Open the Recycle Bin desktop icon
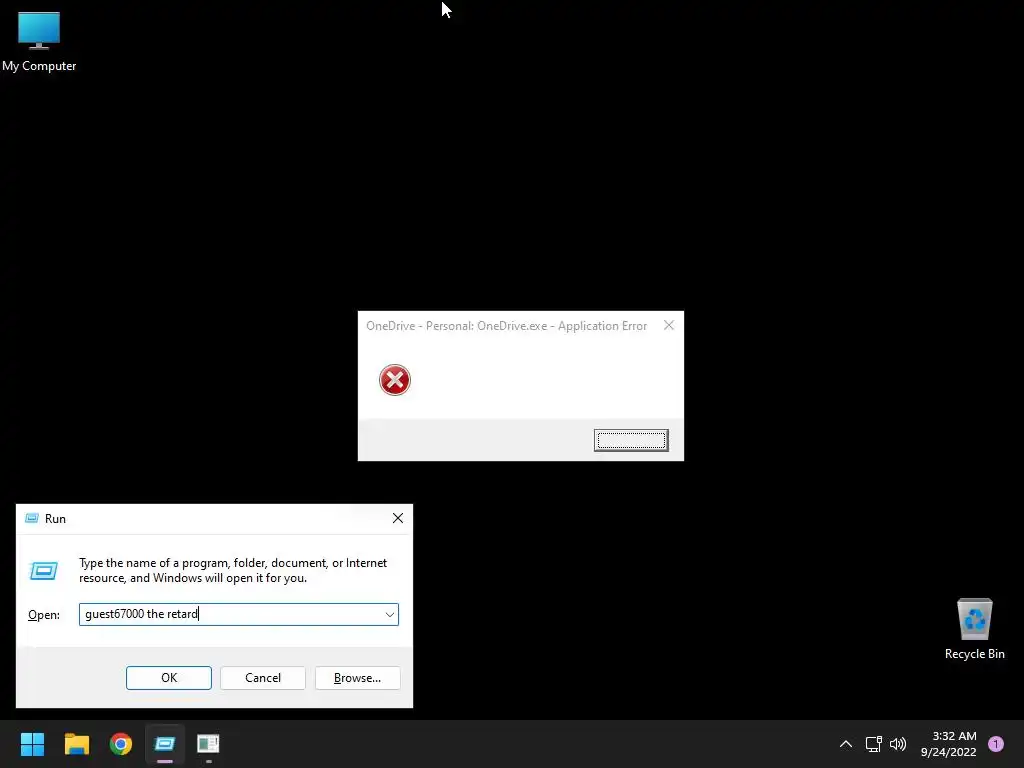 (974, 629)
